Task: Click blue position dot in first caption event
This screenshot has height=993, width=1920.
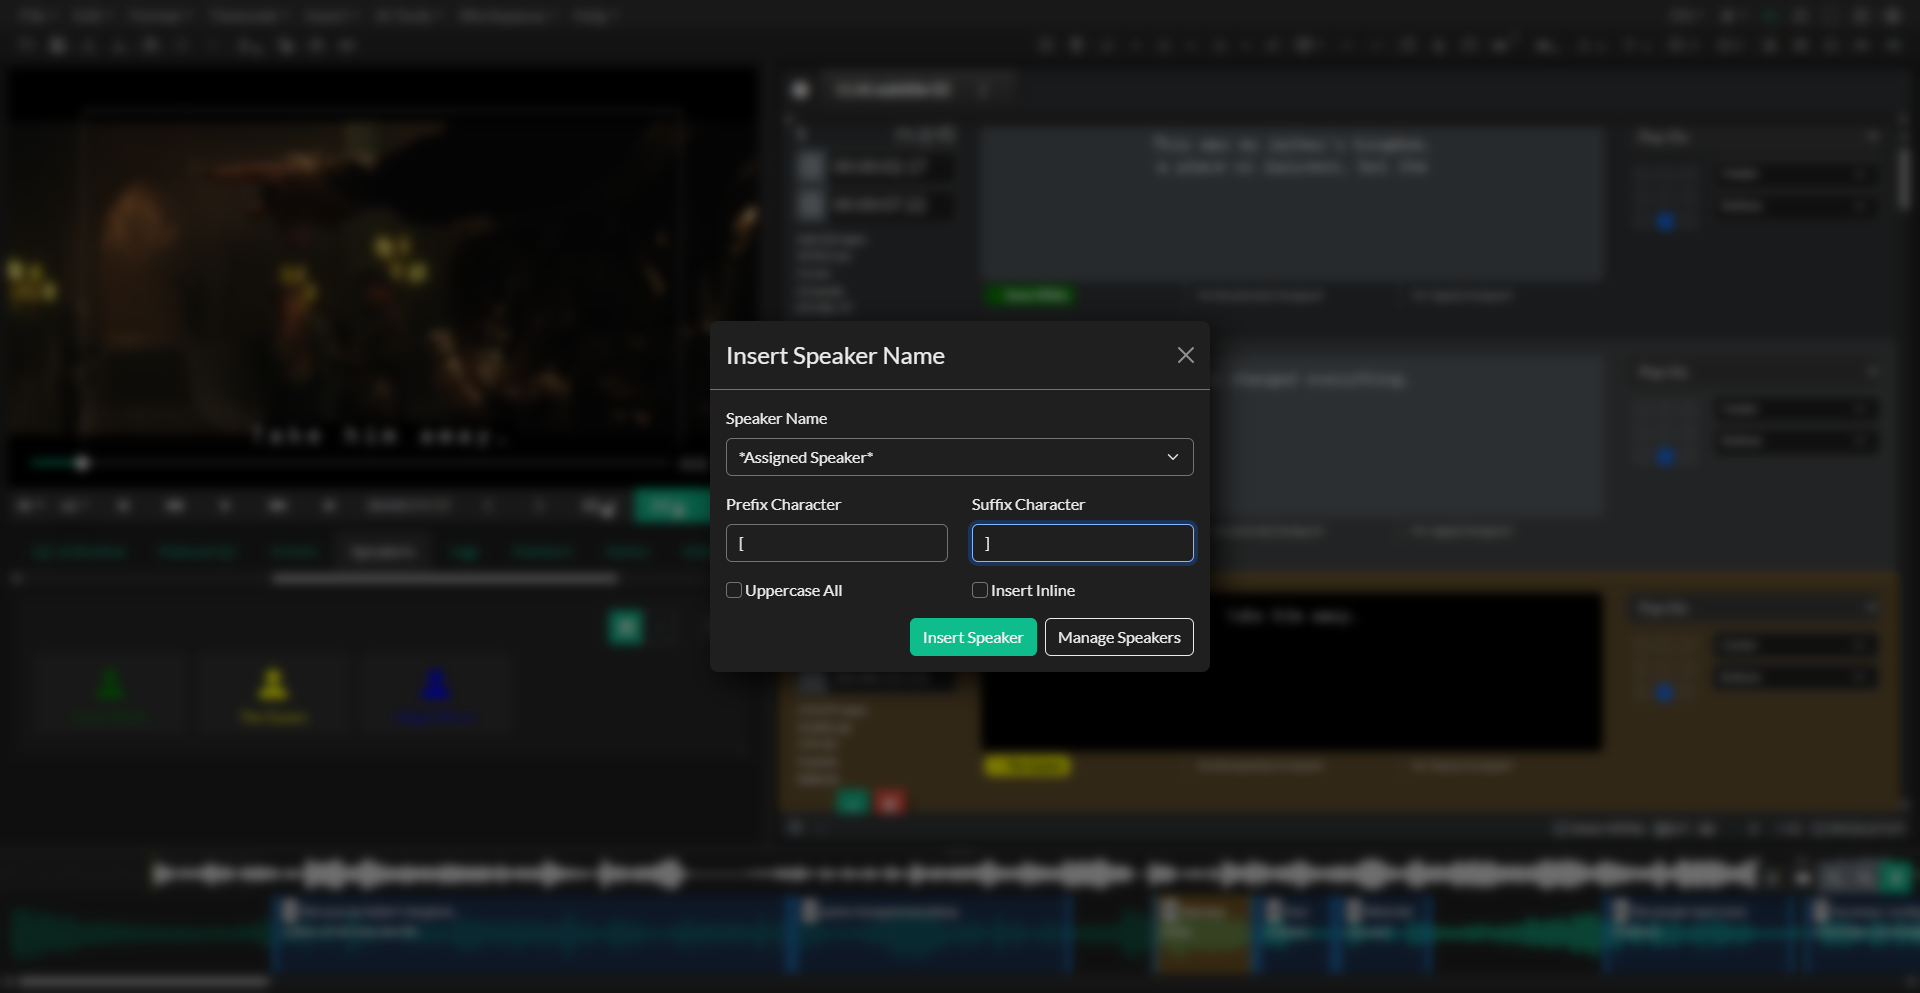Action: pos(1665,221)
